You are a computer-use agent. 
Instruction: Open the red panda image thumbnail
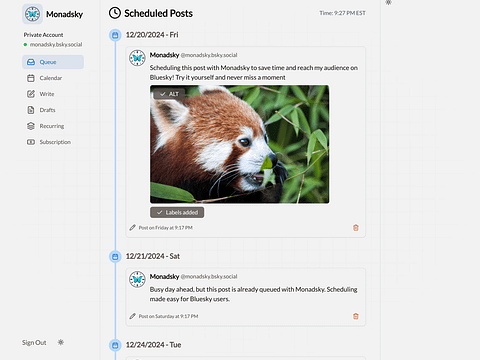point(239,144)
